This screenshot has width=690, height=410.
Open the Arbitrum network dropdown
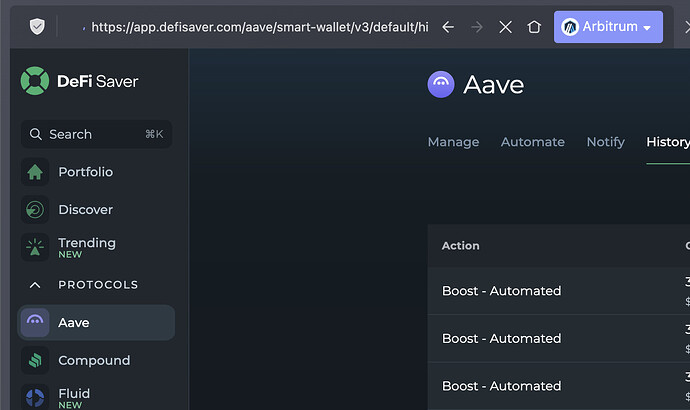coord(608,27)
